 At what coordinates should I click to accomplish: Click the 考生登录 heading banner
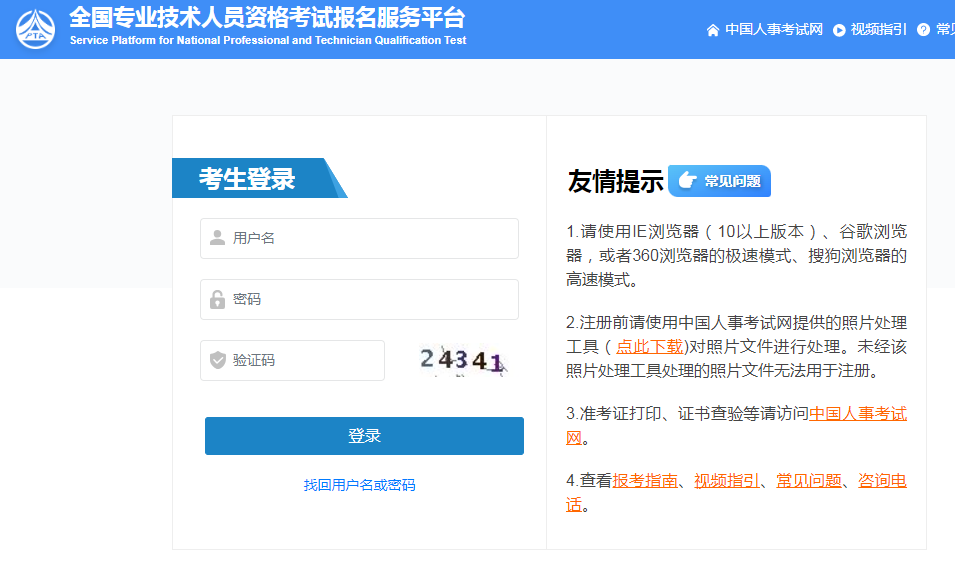[259, 178]
